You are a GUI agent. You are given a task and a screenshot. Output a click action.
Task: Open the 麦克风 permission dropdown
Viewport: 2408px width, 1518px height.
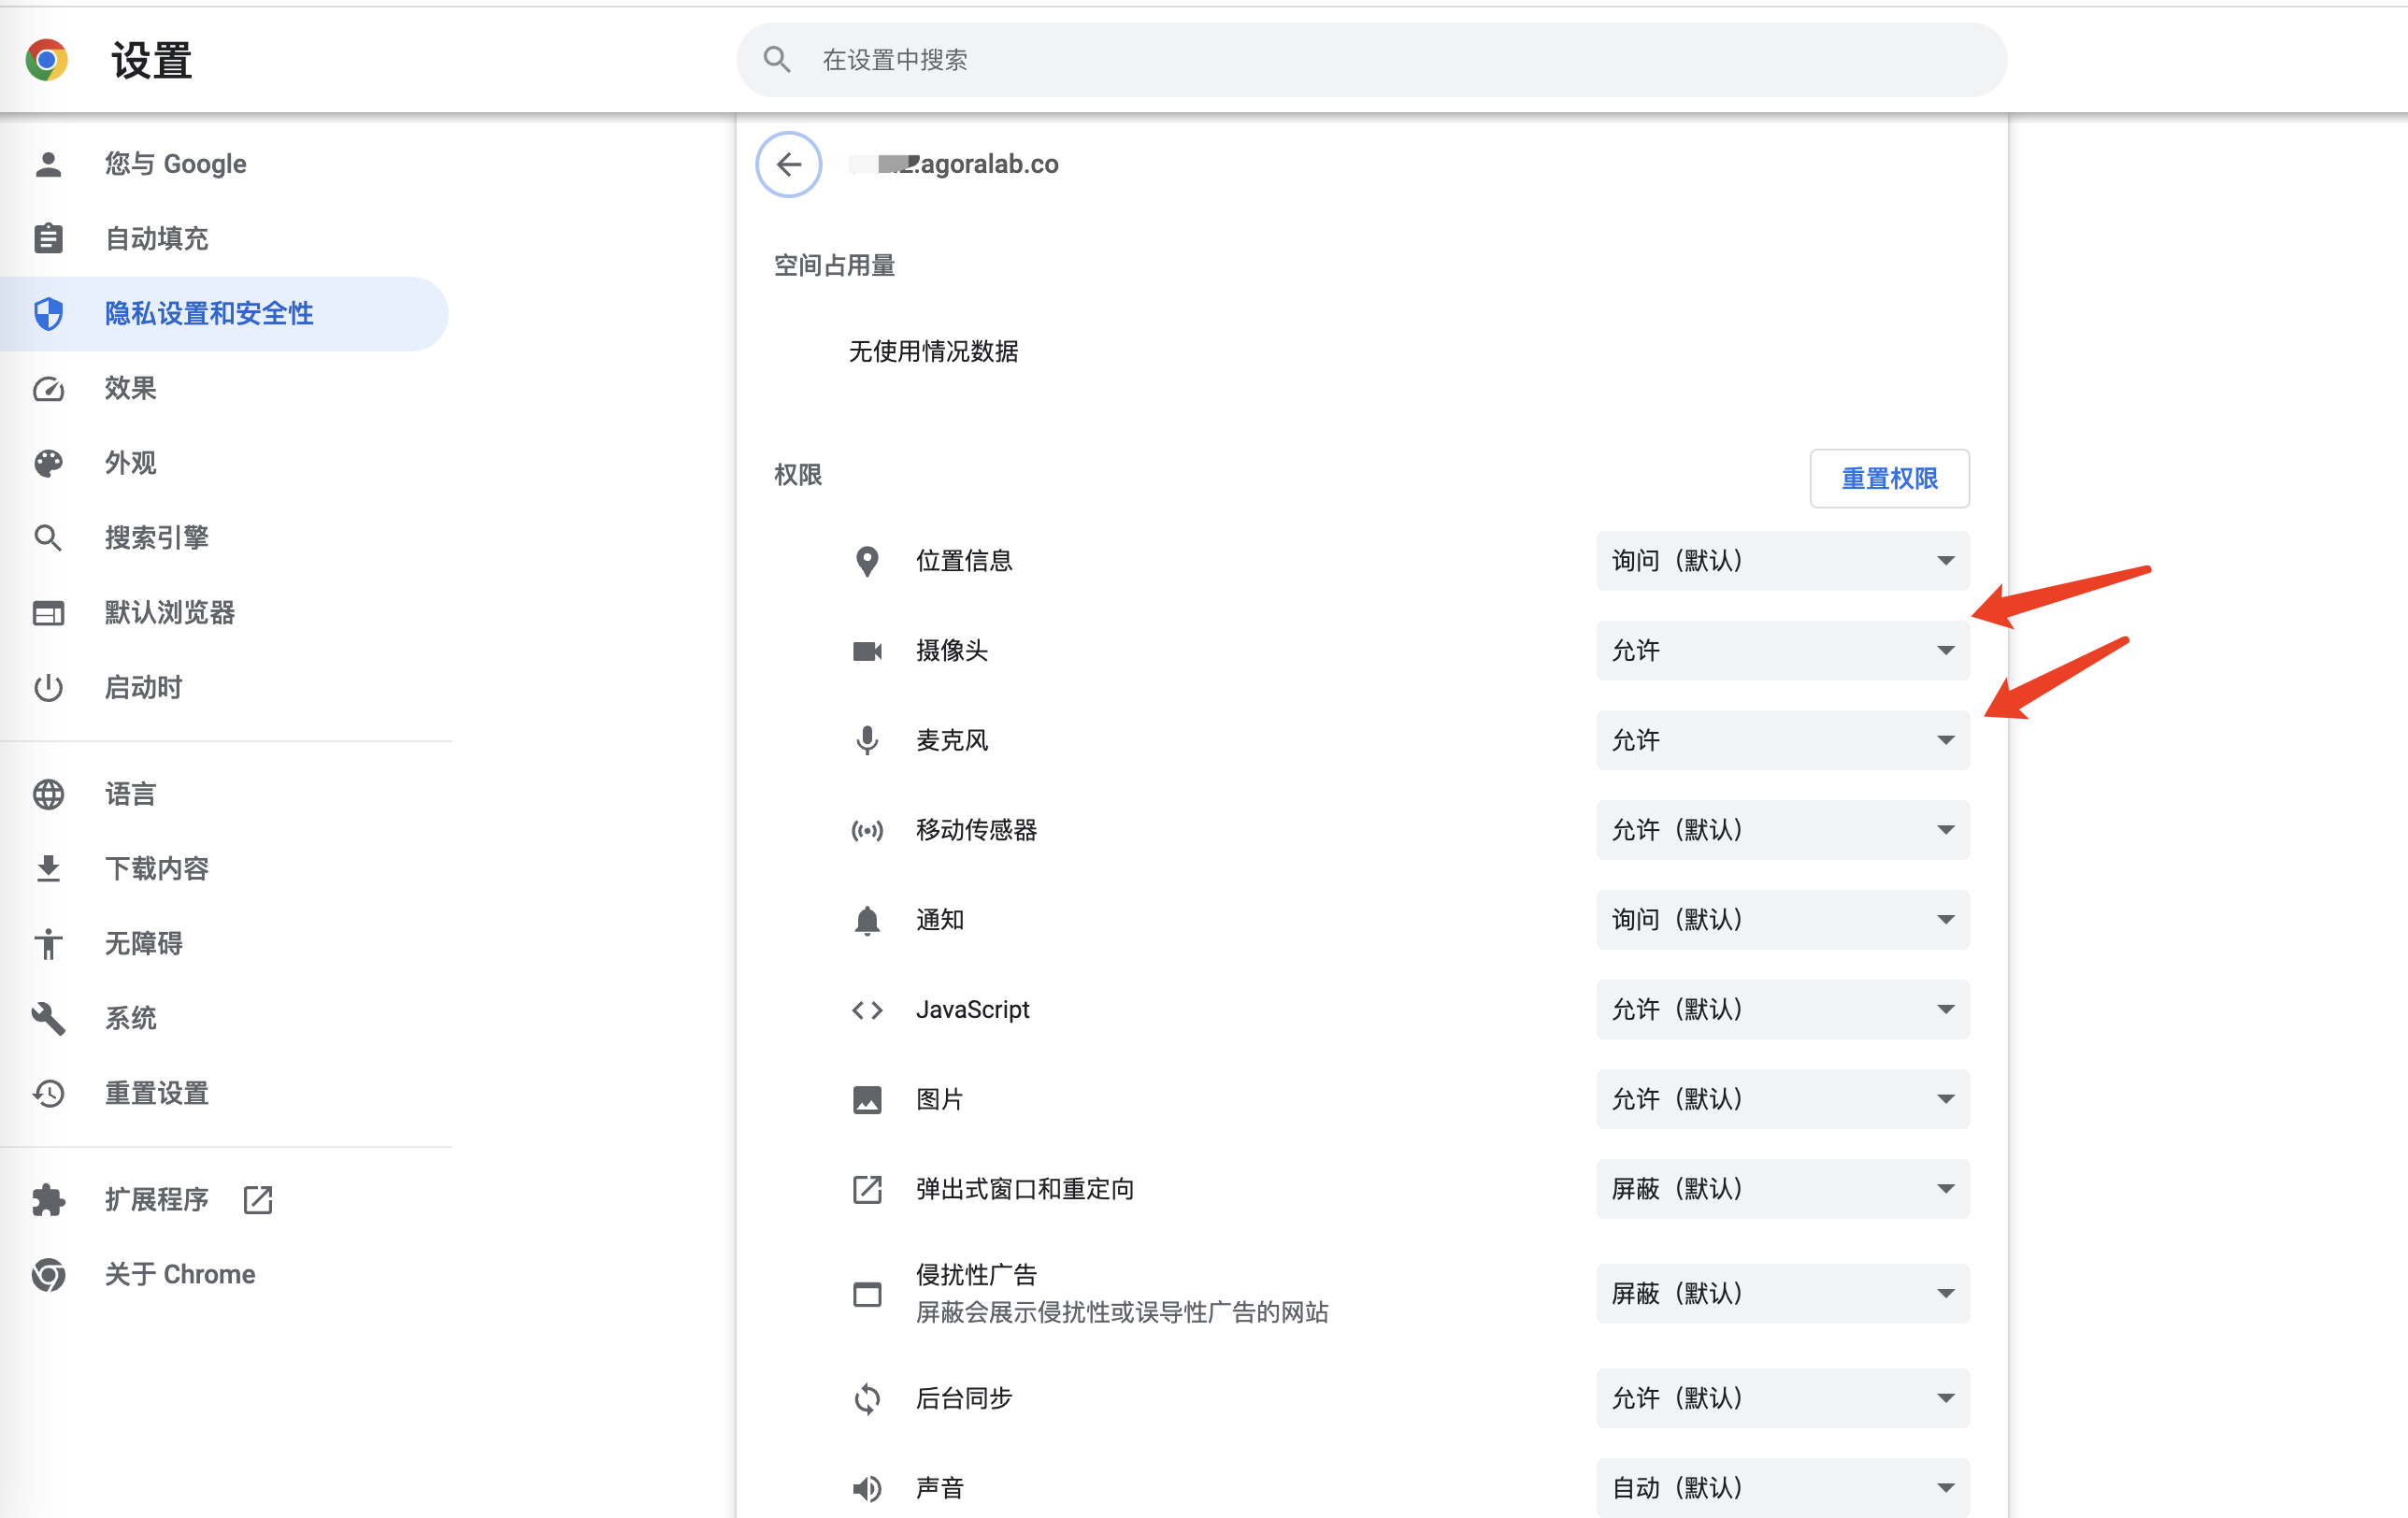click(1782, 741)
